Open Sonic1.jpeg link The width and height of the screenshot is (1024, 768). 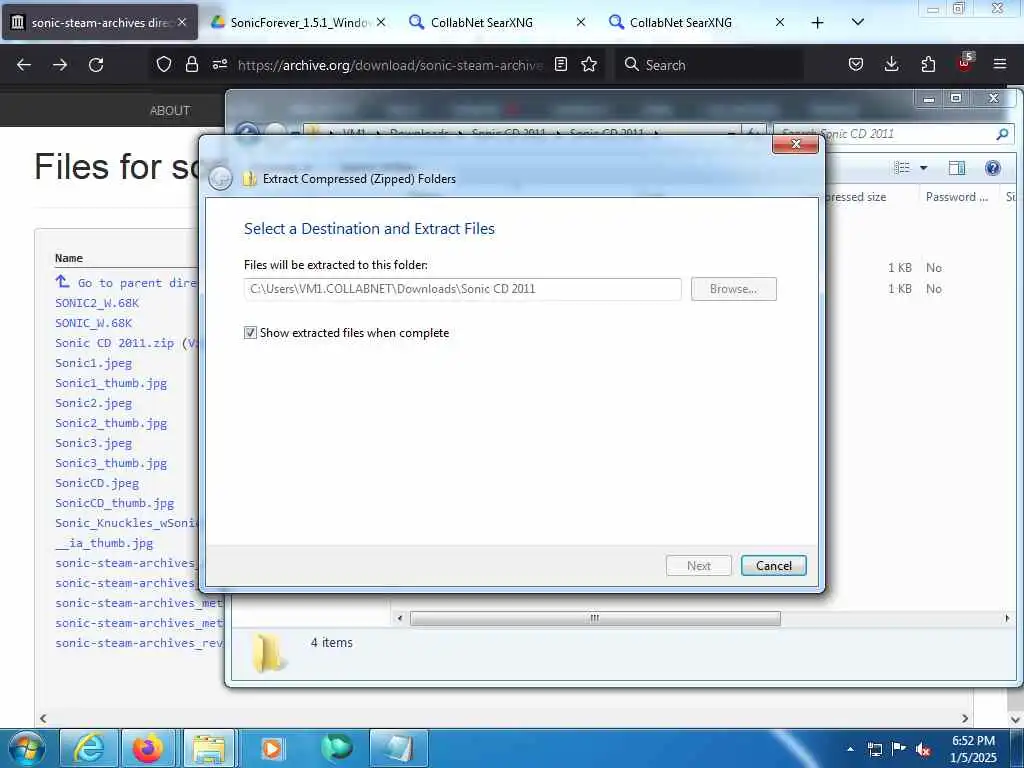pyautogui.click(x=93, y=363)
